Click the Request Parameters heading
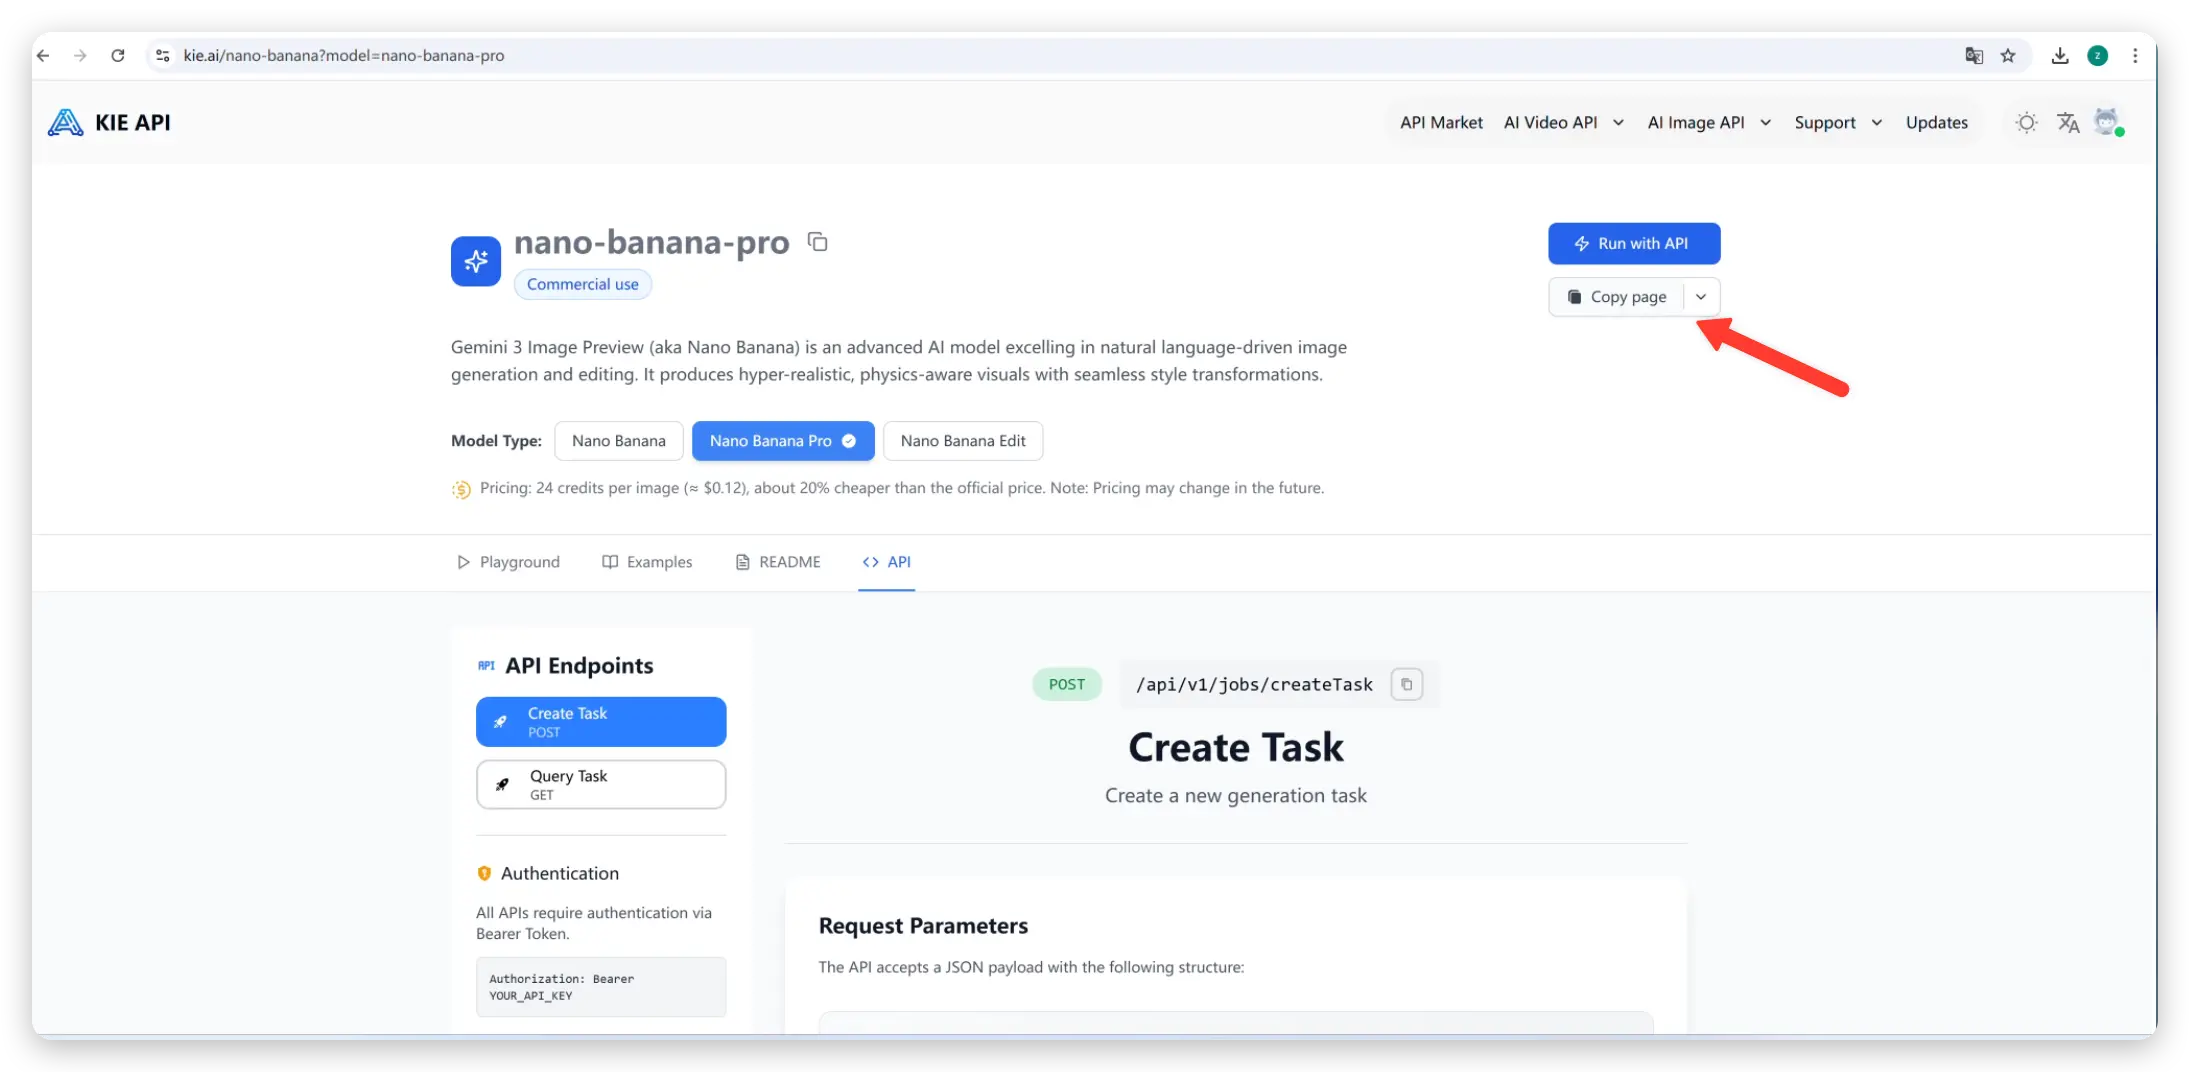 pos(923,926)
